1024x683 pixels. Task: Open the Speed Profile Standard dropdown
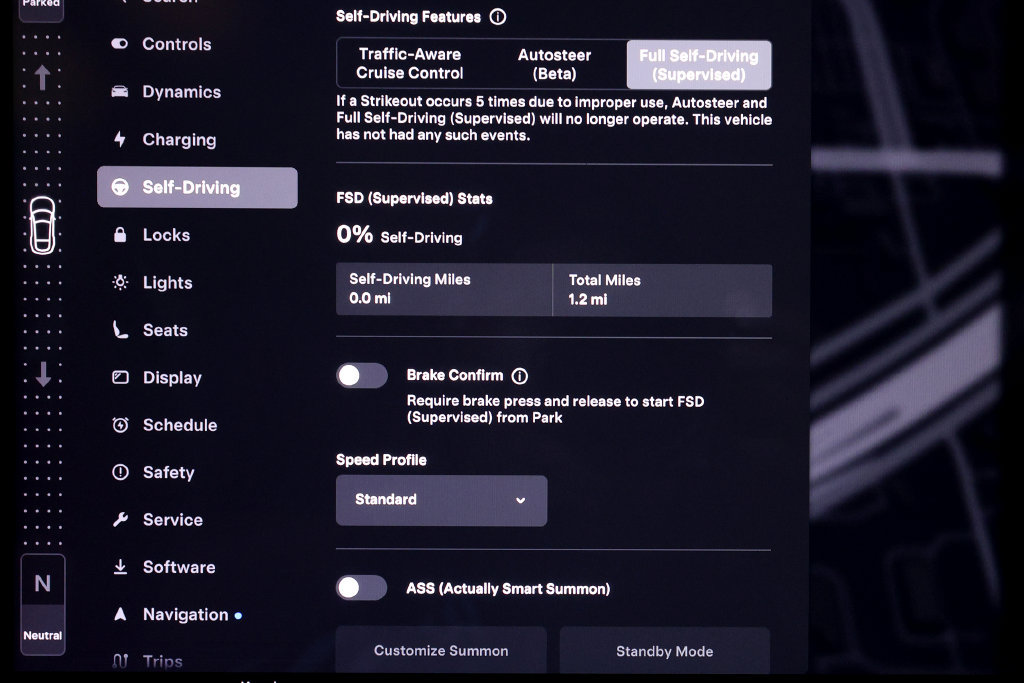pos(441,500)
